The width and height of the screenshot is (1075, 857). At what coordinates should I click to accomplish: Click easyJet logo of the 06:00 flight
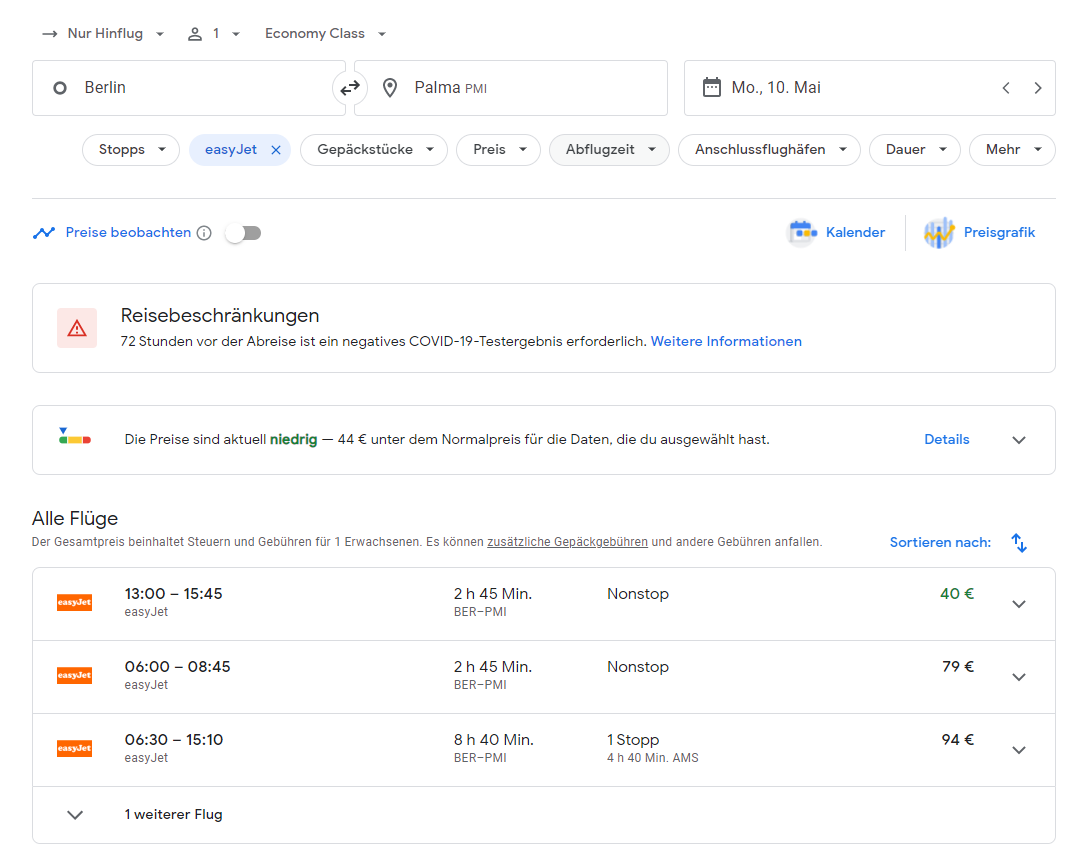coord(74,675)
